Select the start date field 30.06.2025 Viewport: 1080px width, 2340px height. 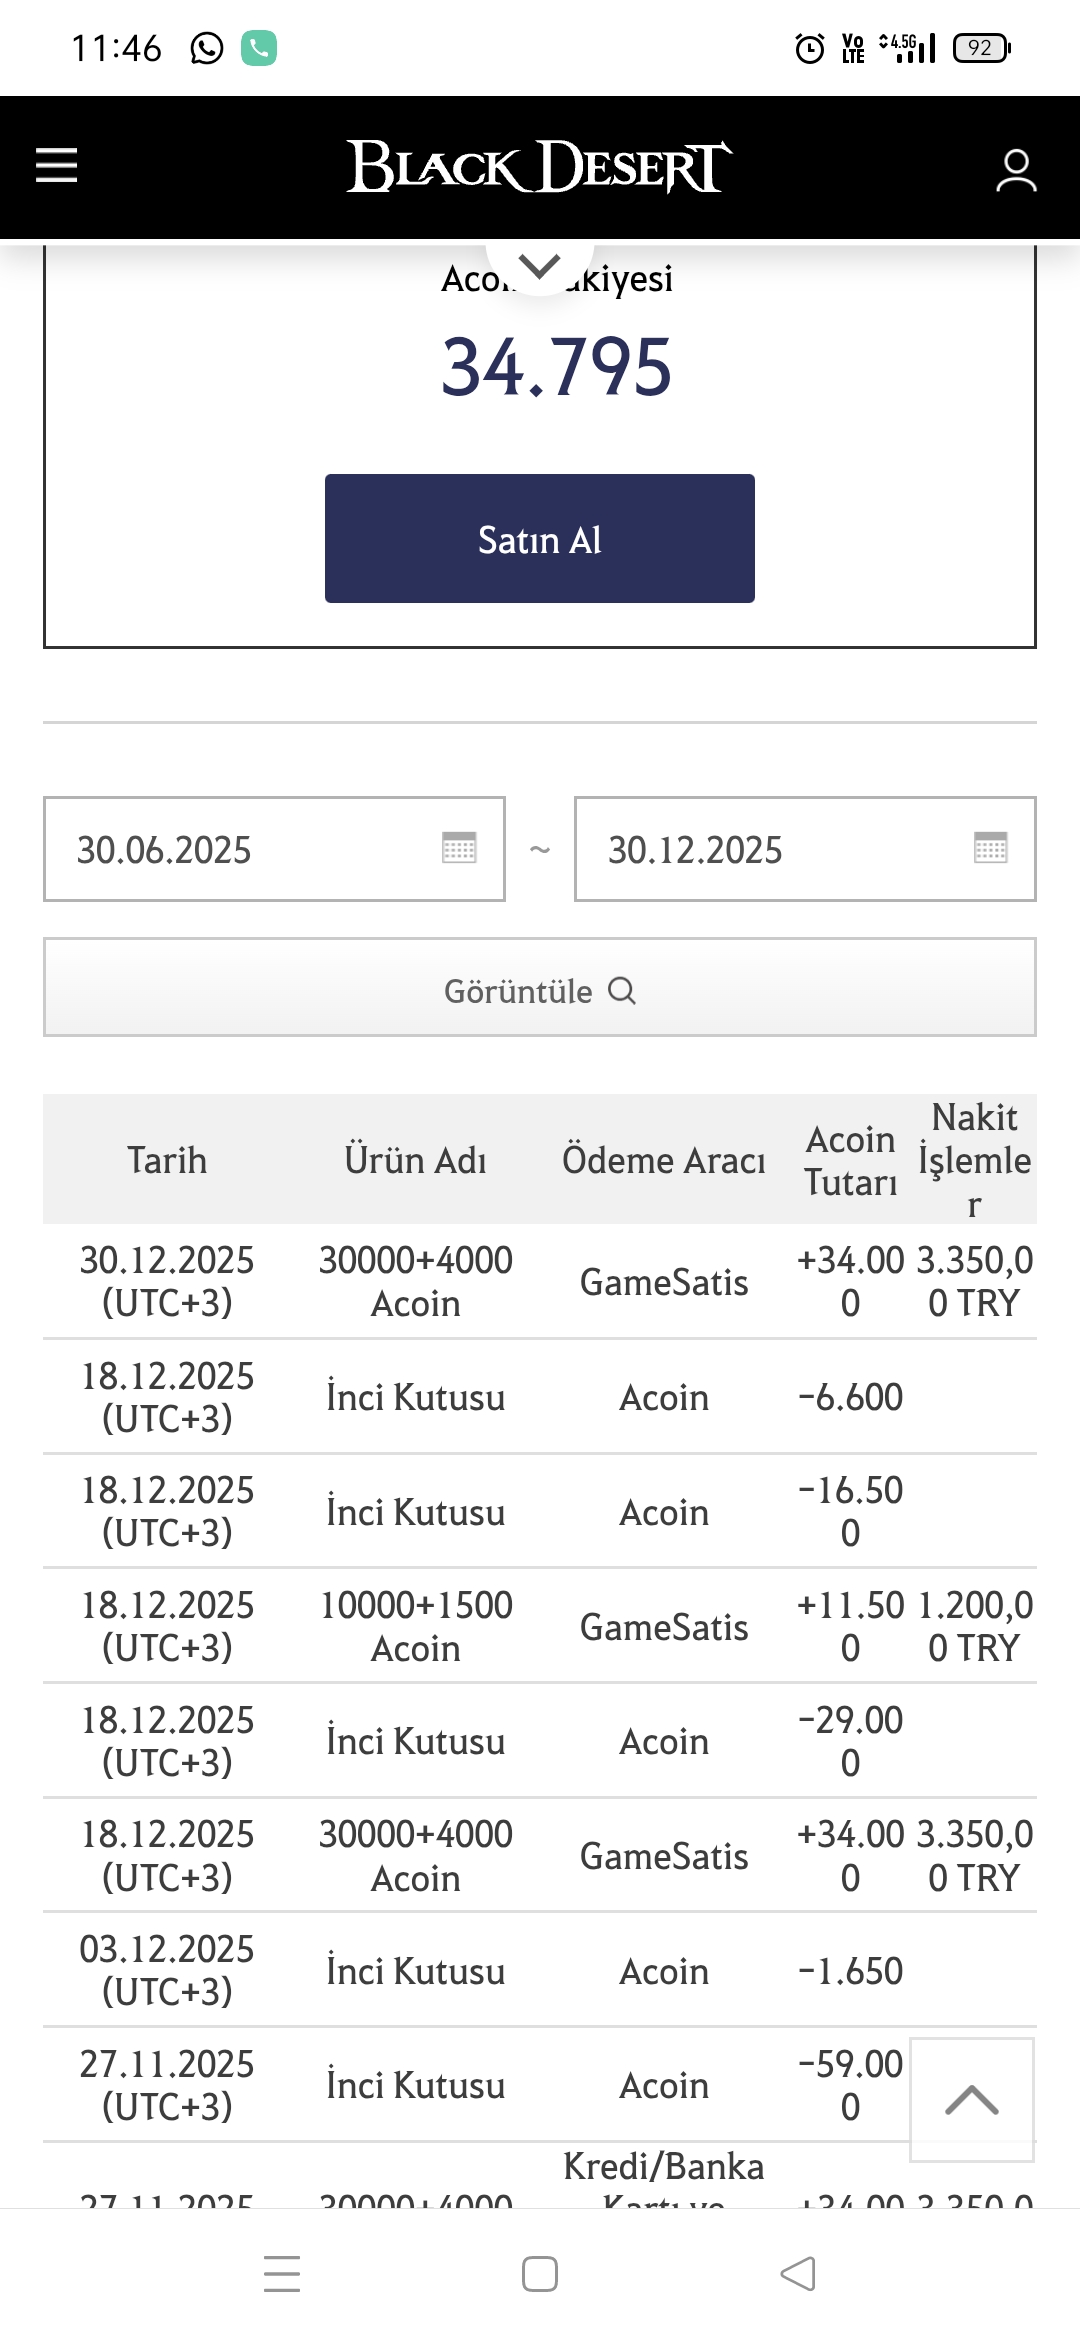(x=274, y=849)
